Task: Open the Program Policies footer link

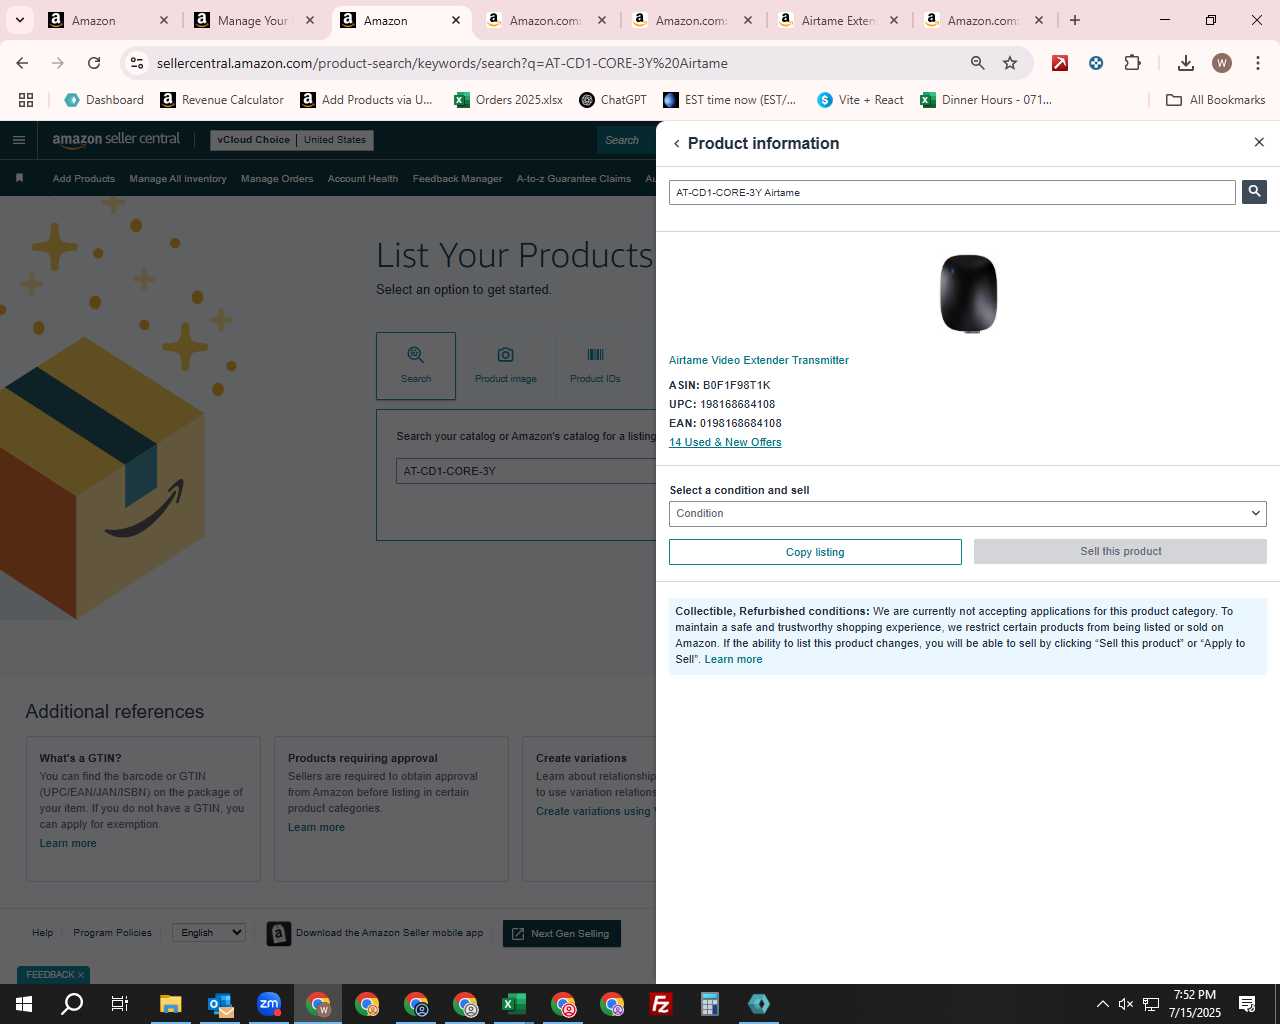Action: [112, 932]
